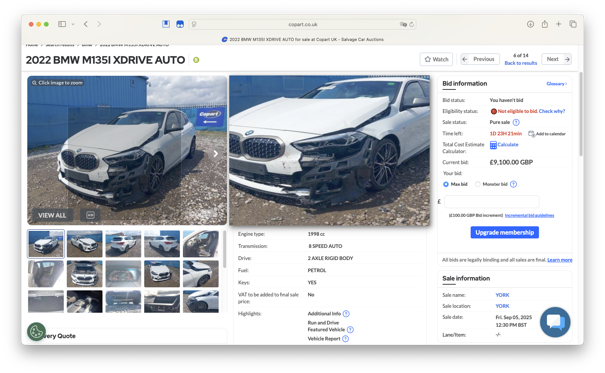Open the live chat bubble icon

tap(555, 322)
